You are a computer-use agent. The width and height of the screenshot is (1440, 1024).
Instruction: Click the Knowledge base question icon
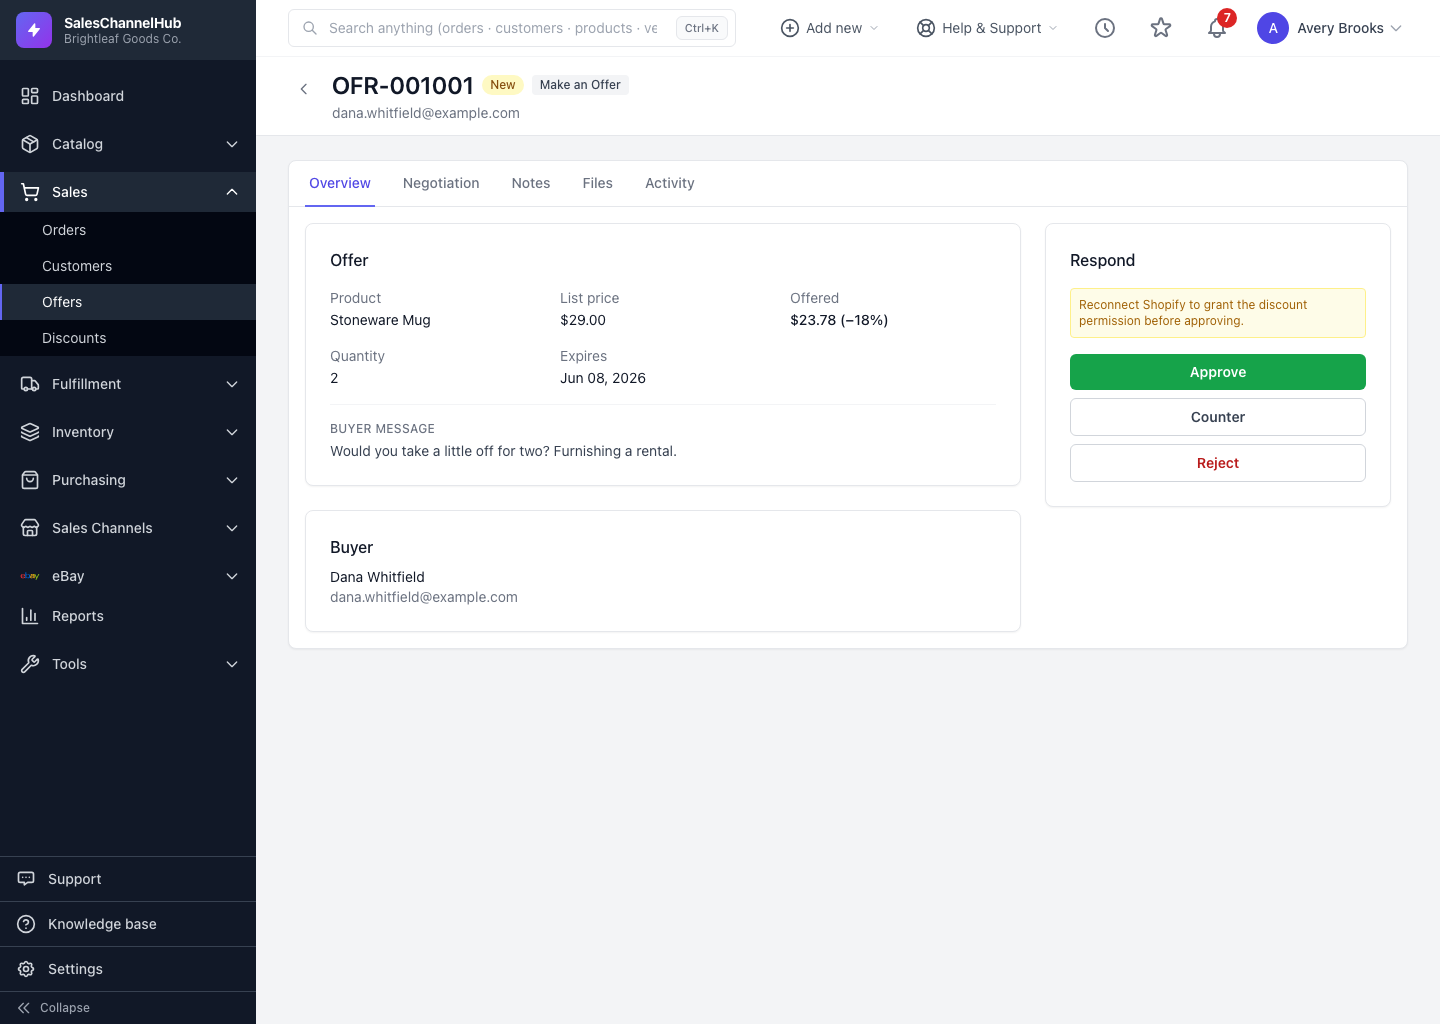(x=26, y=924)
